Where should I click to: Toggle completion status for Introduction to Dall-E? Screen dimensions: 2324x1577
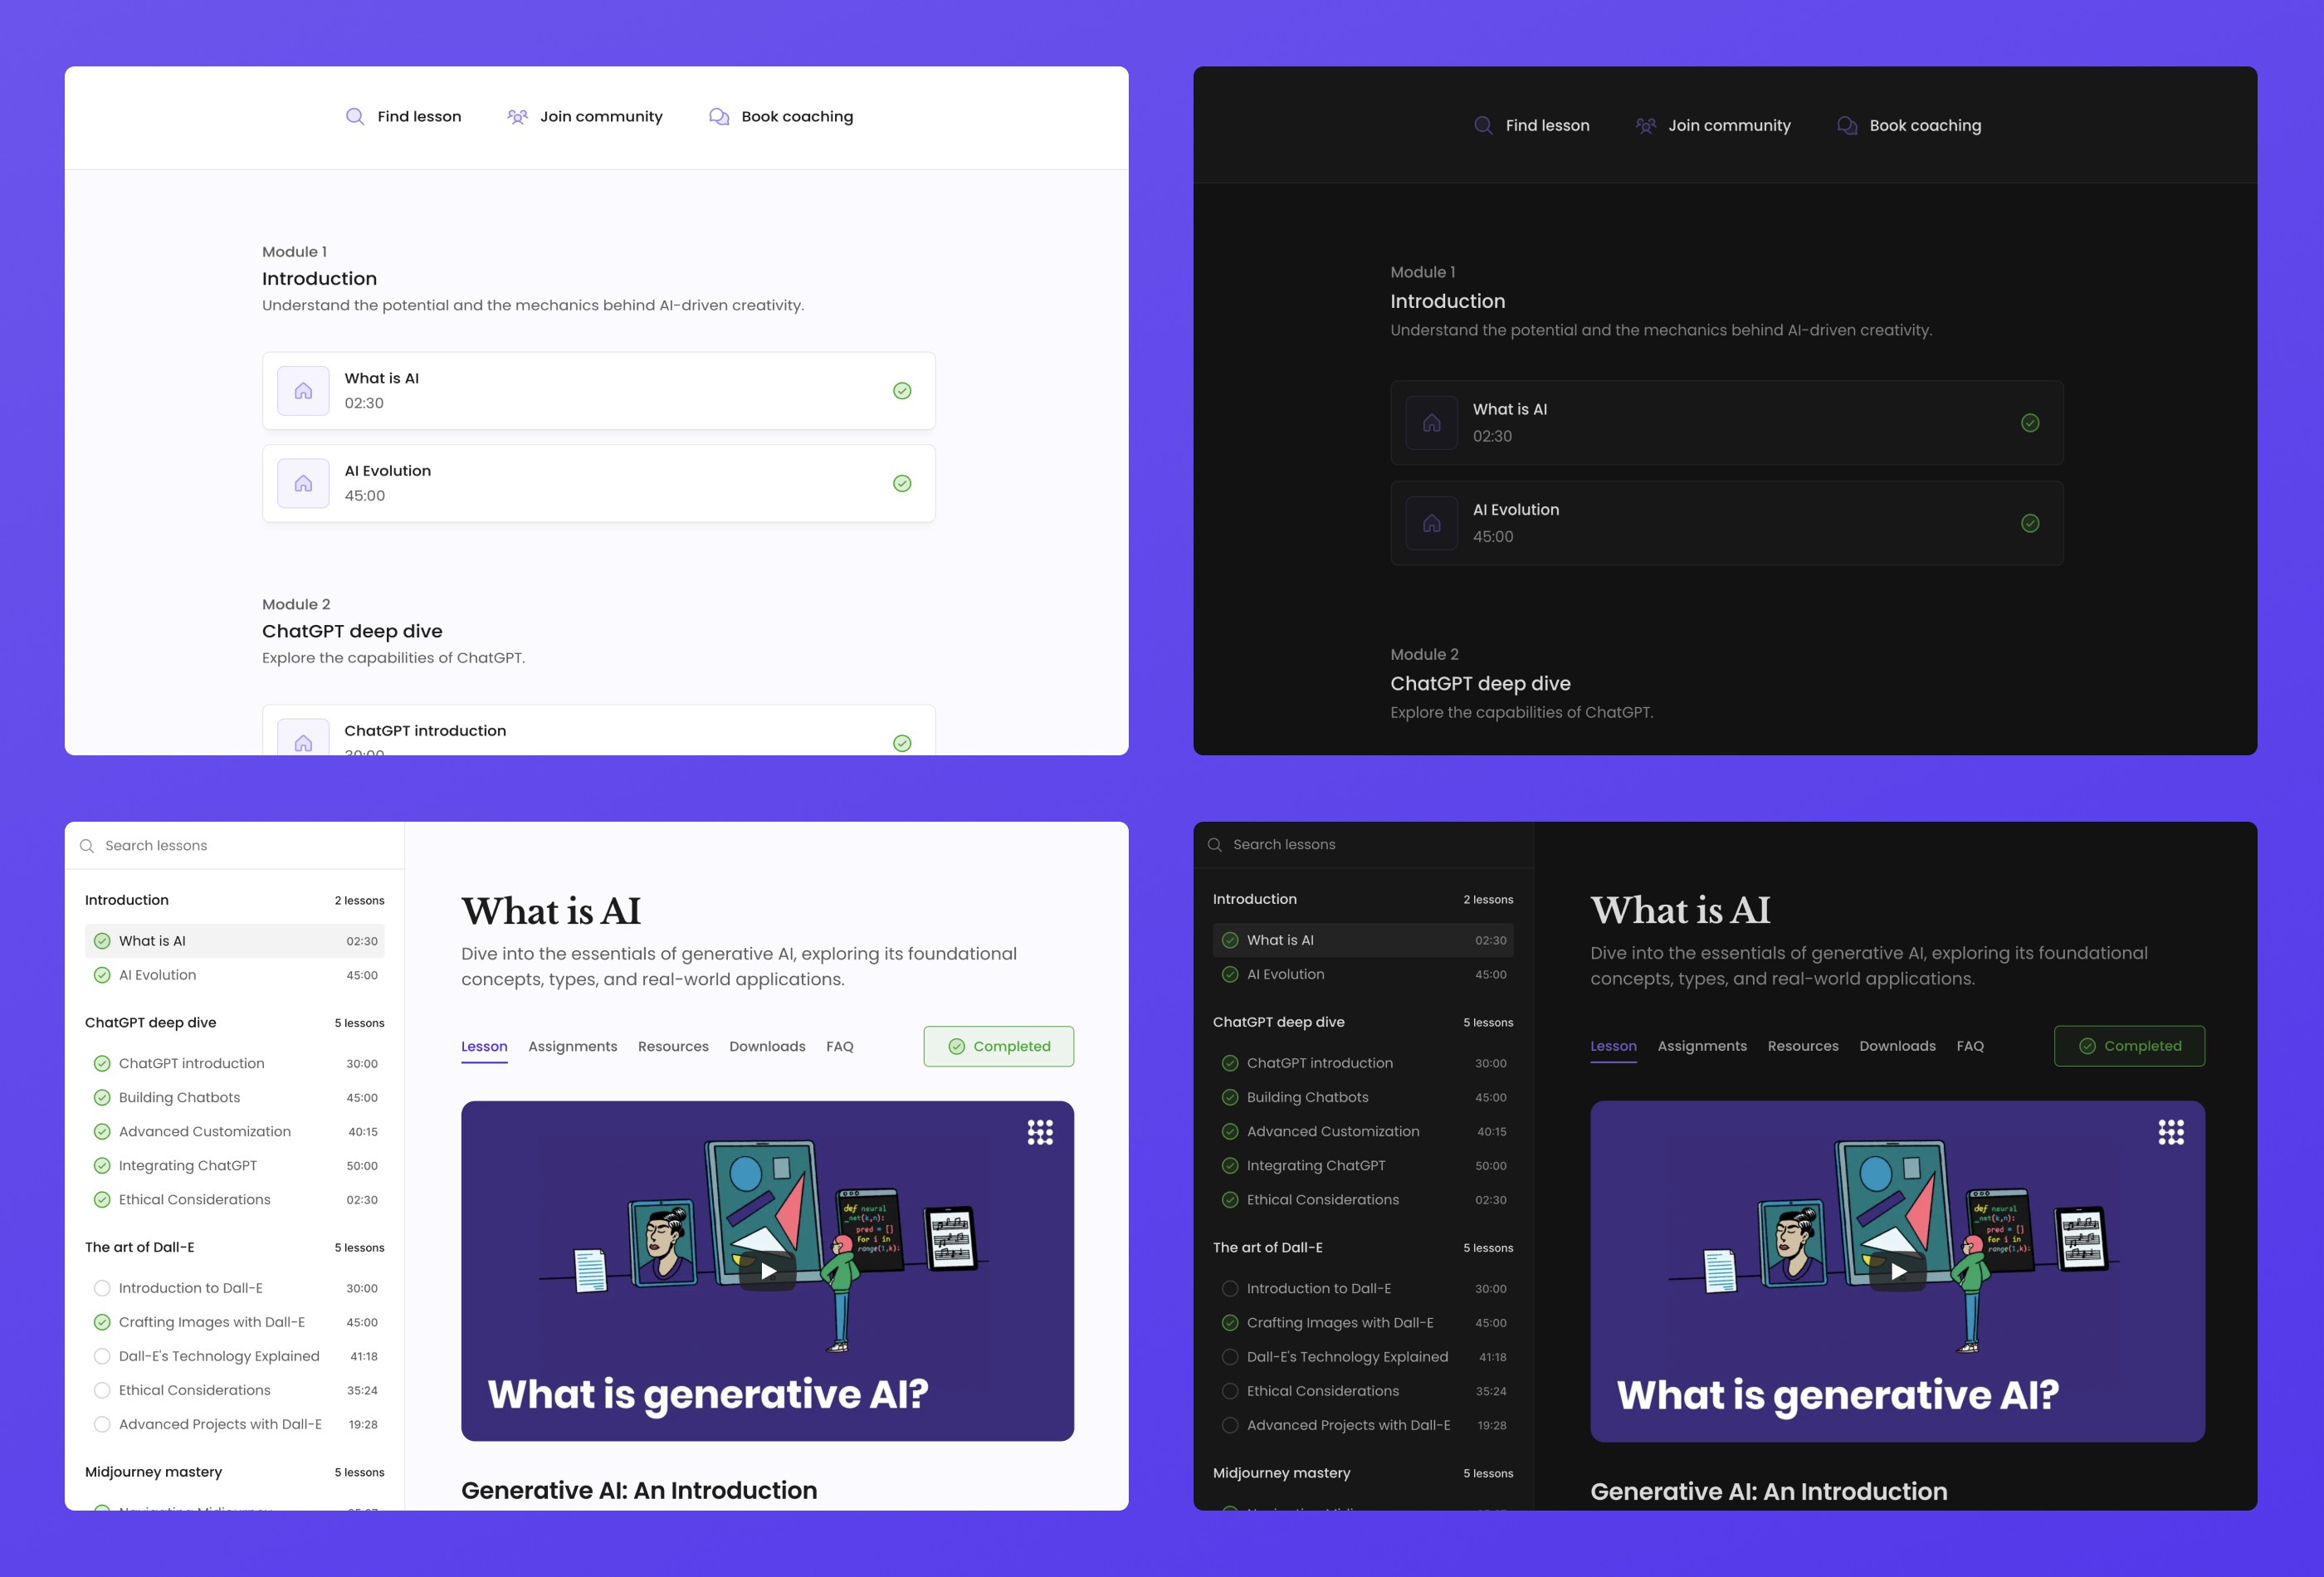pos(102,1288)
